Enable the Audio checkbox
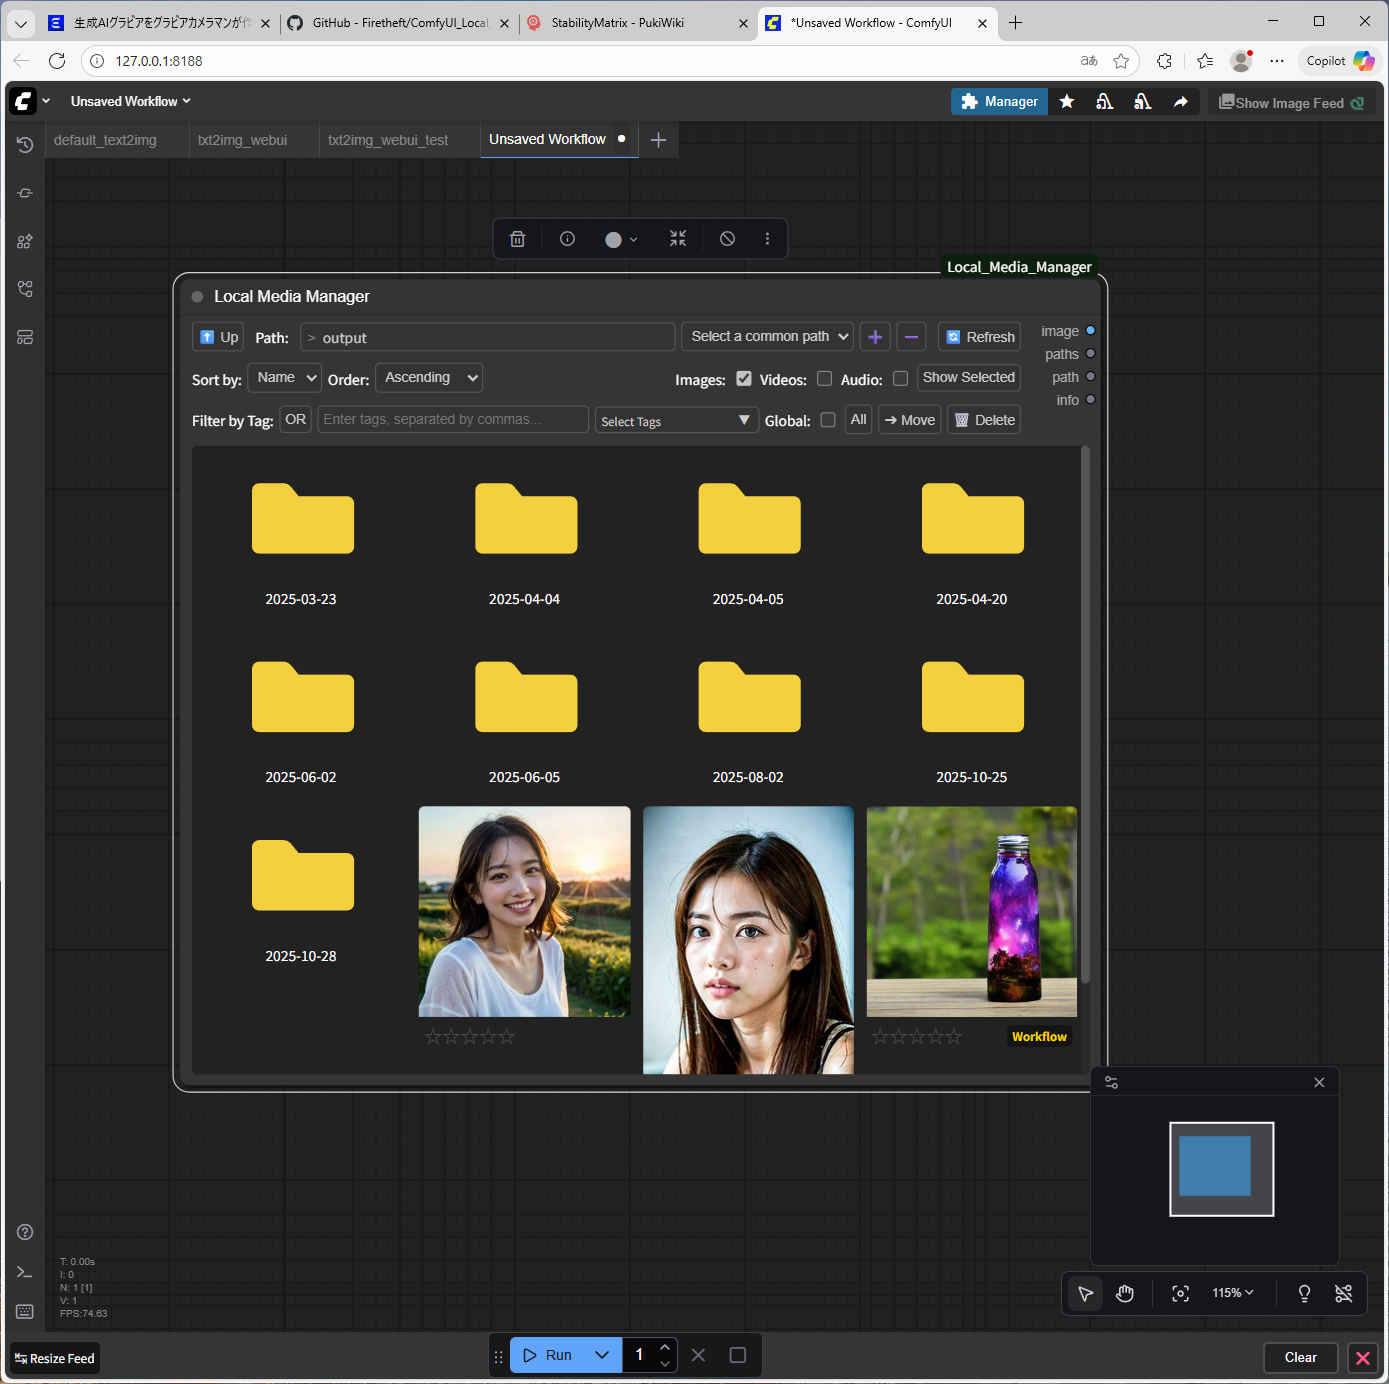Screen dimensions: 1389x1384 900,379
